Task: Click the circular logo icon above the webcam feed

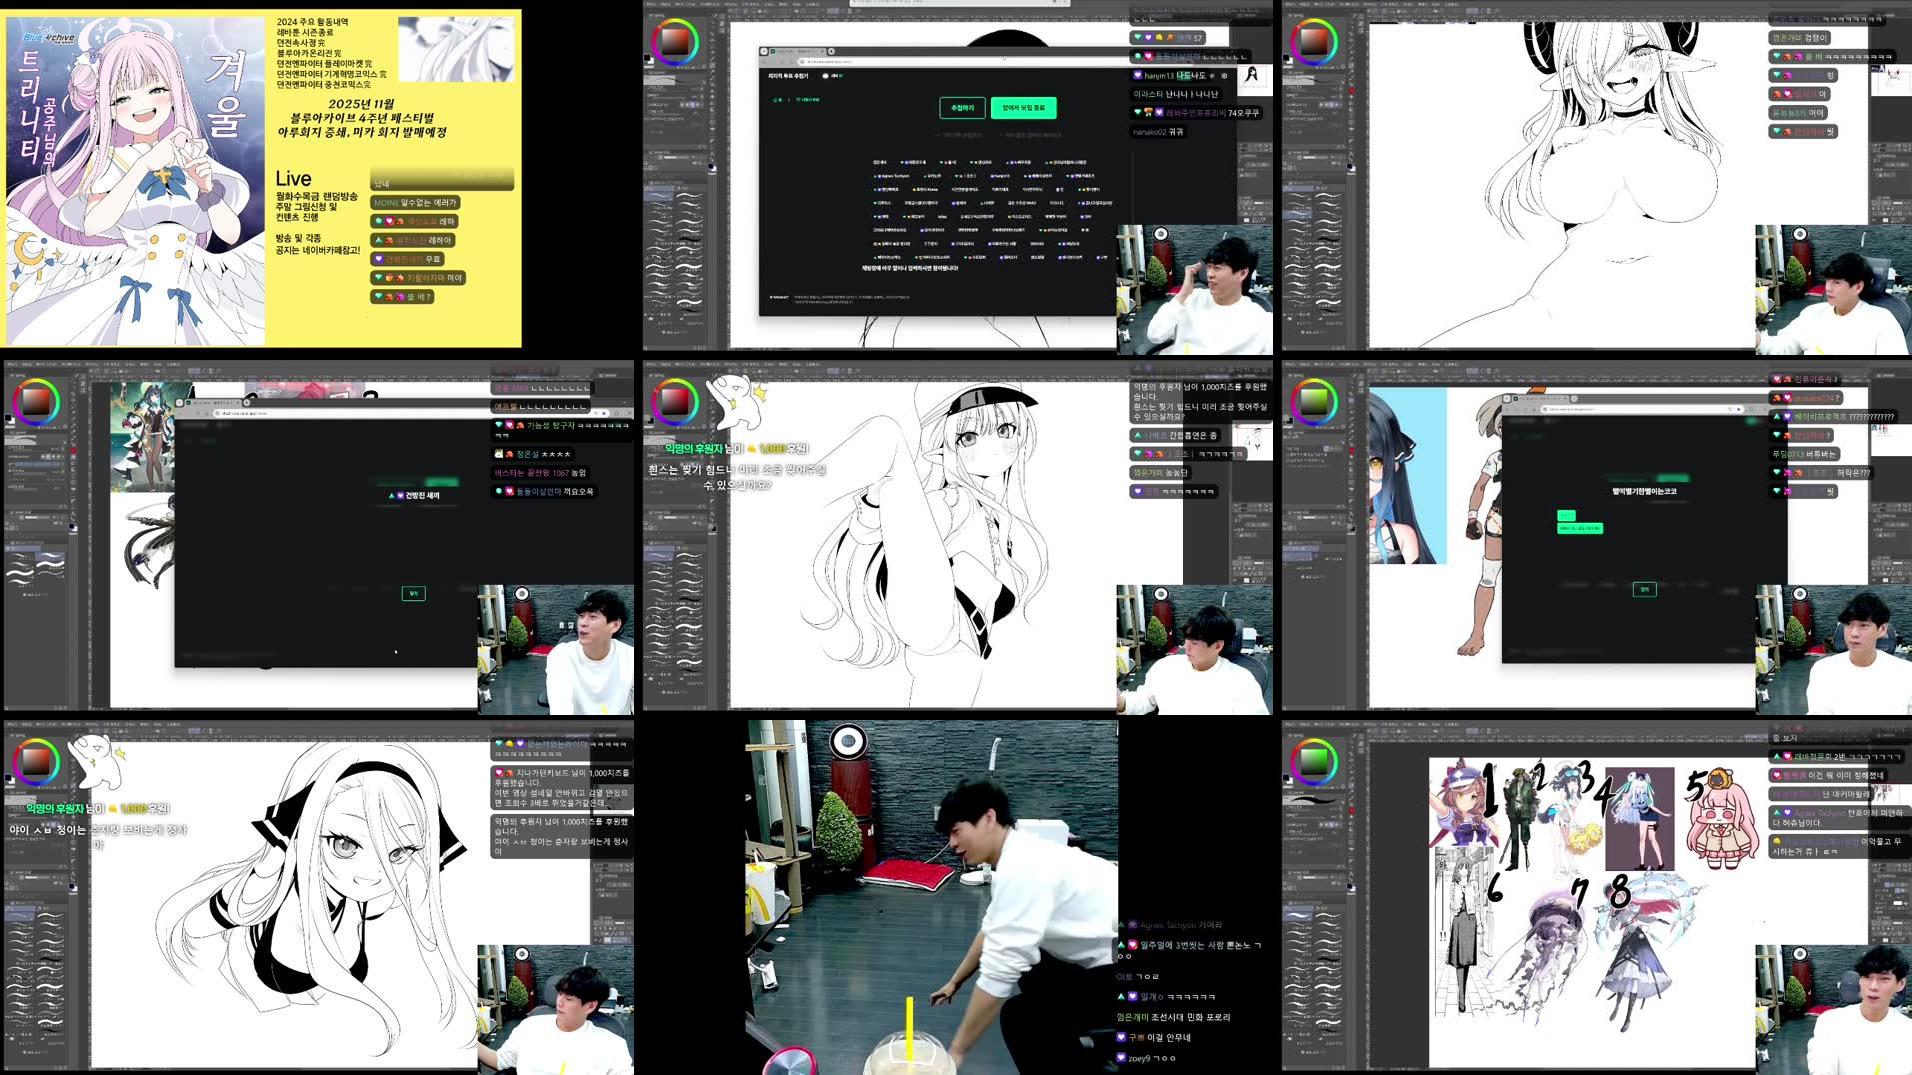Action: coord(1161,234)
